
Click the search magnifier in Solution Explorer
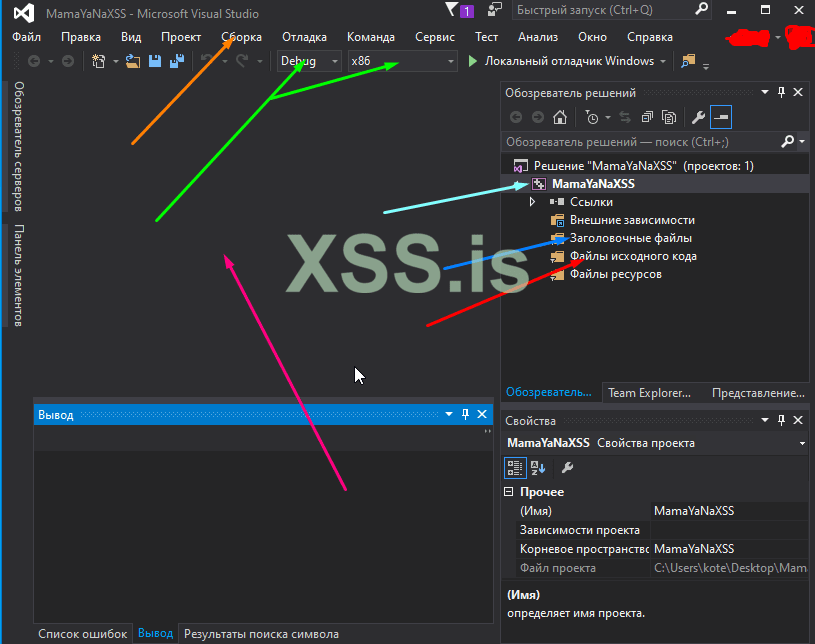pos(788,141)
